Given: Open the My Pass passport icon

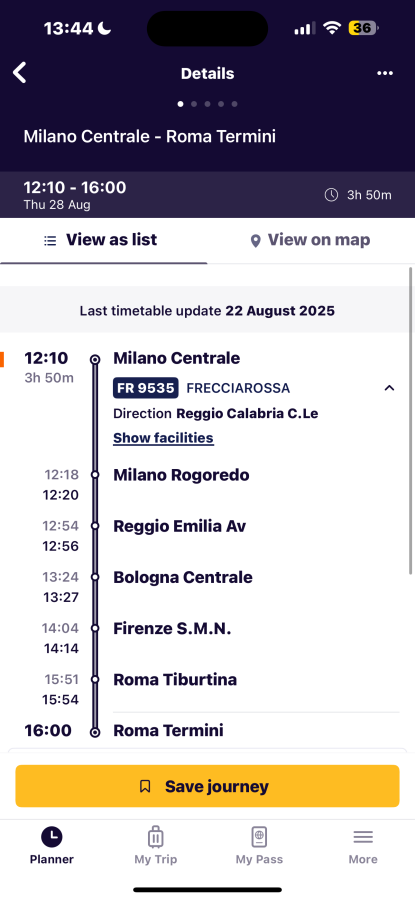Looking at the screenshot, I should pyautogui.click(x=259, y=837).
